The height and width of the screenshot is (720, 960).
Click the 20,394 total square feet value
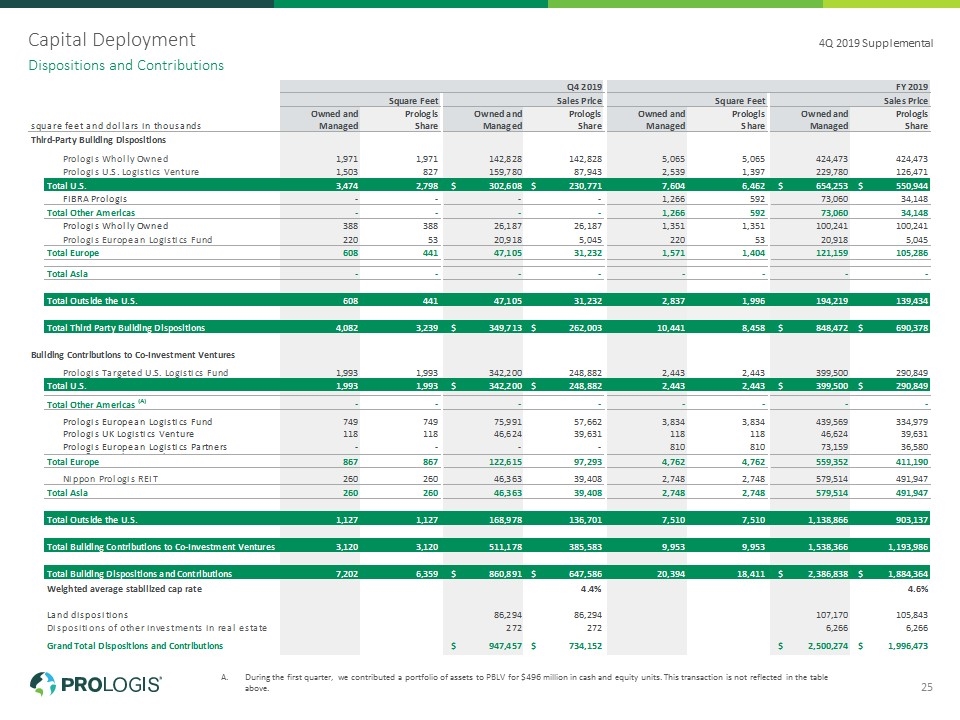673,574
